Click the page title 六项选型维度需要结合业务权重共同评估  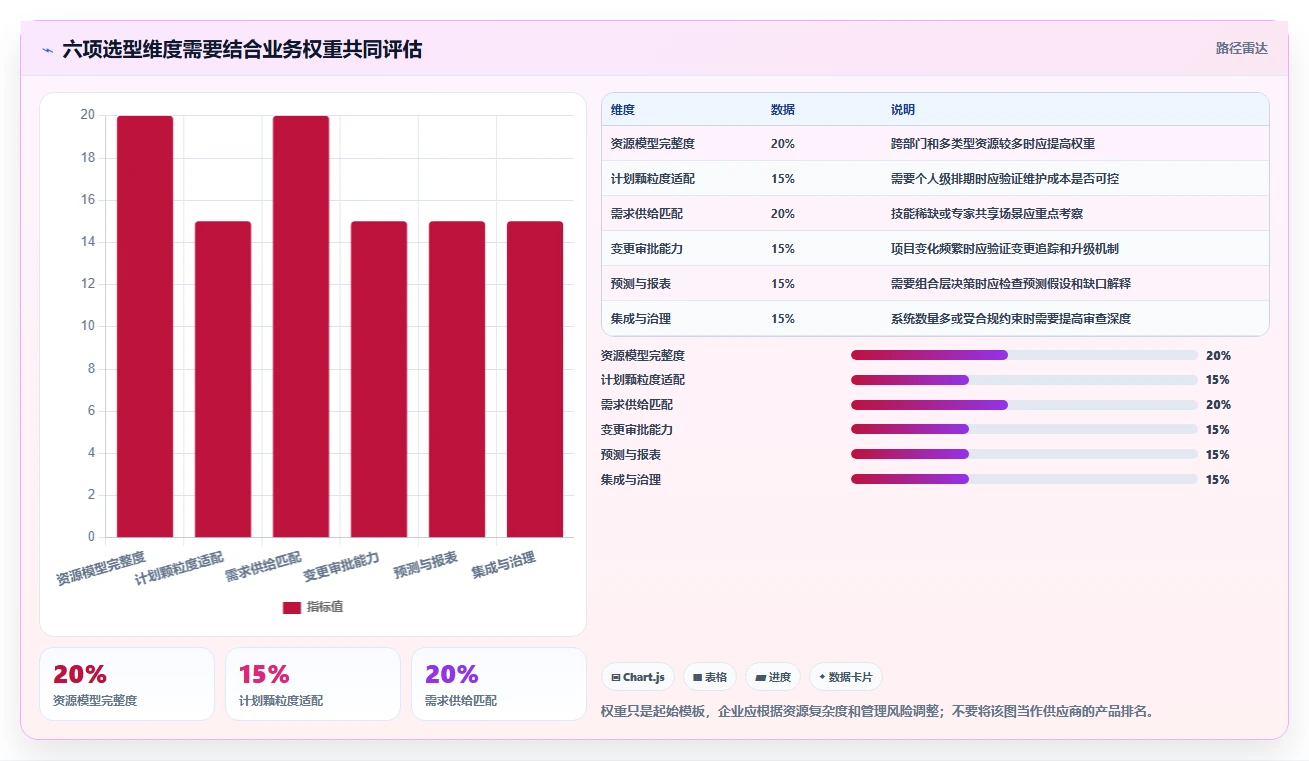242,49
